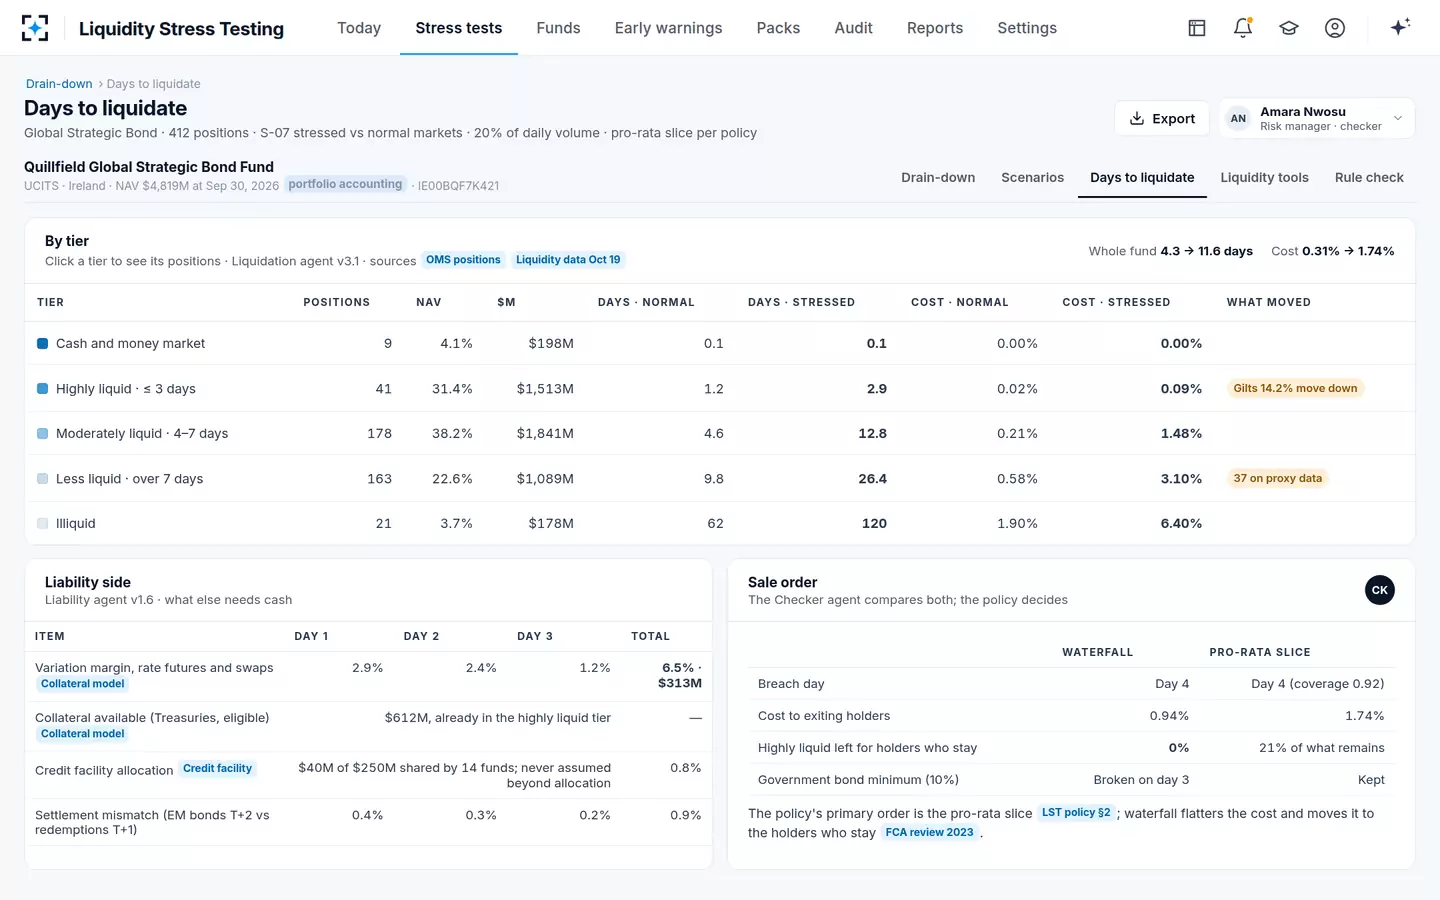Open the Liquidity tools sub-tab
1440x900 pixels.
tap(1264, 178)
